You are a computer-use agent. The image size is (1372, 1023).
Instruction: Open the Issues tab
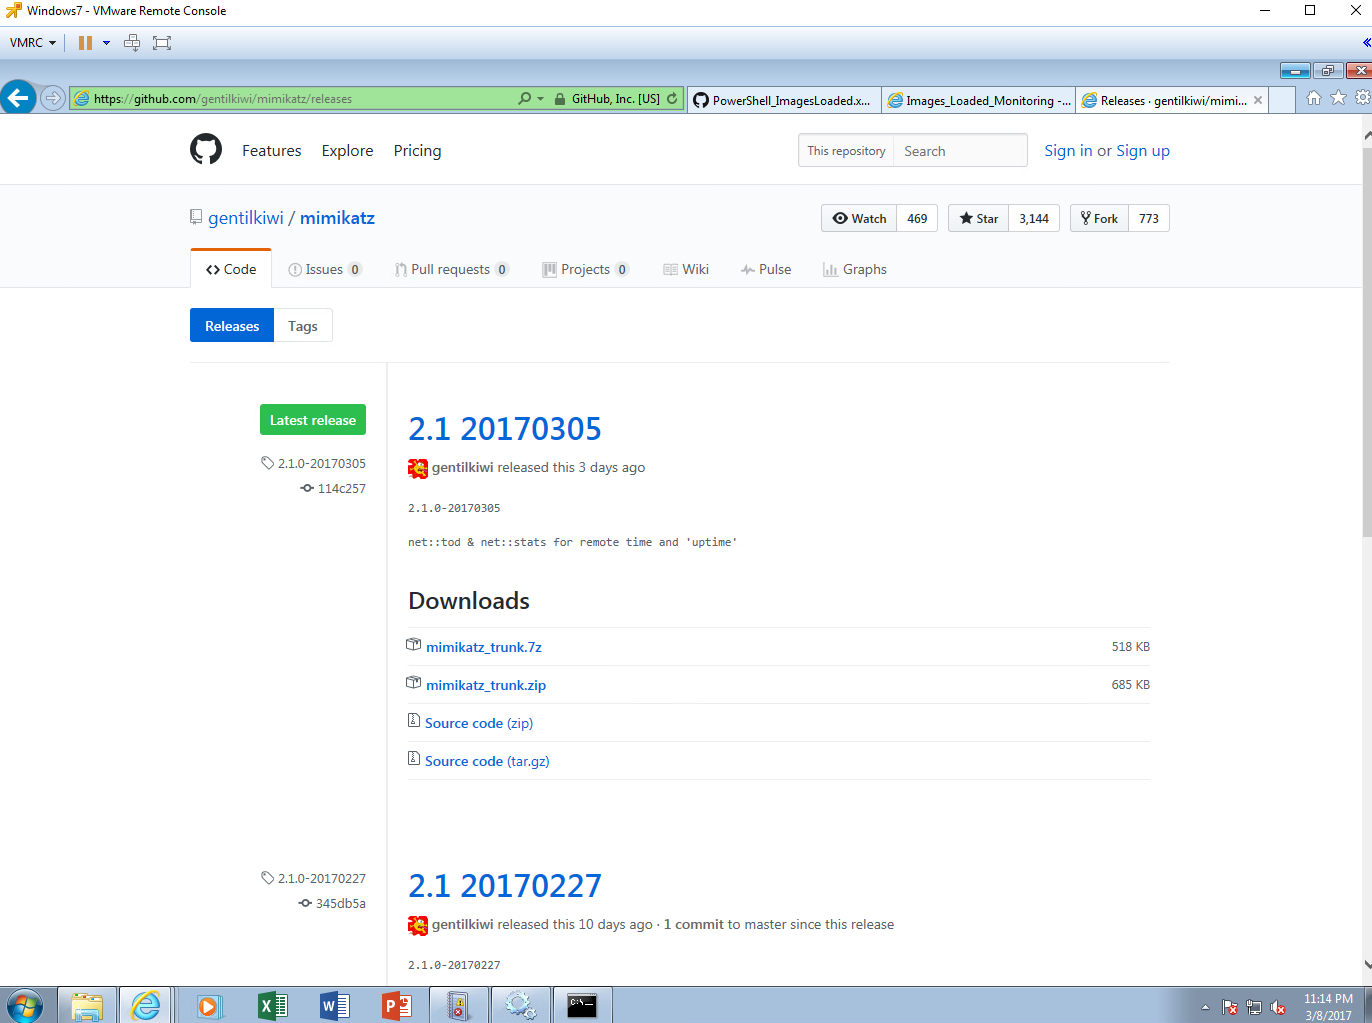point(325,269)
